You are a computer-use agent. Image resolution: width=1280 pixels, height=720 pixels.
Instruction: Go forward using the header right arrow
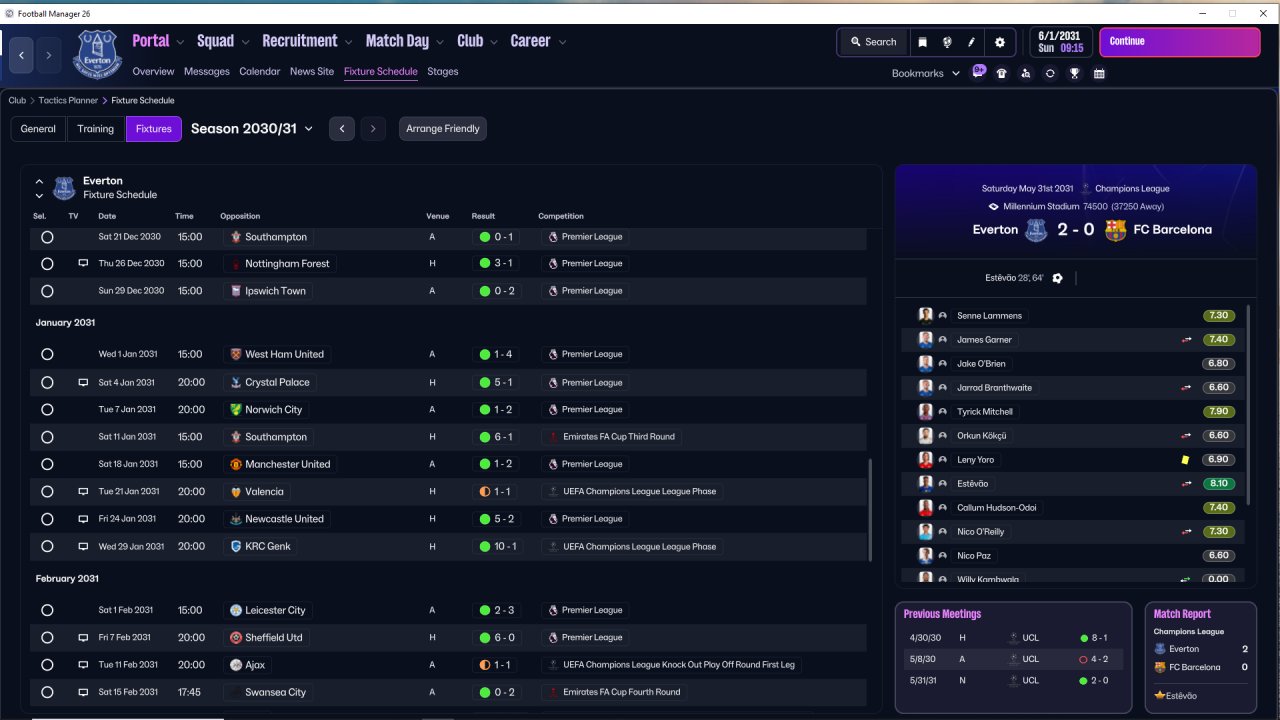(48, 55)
